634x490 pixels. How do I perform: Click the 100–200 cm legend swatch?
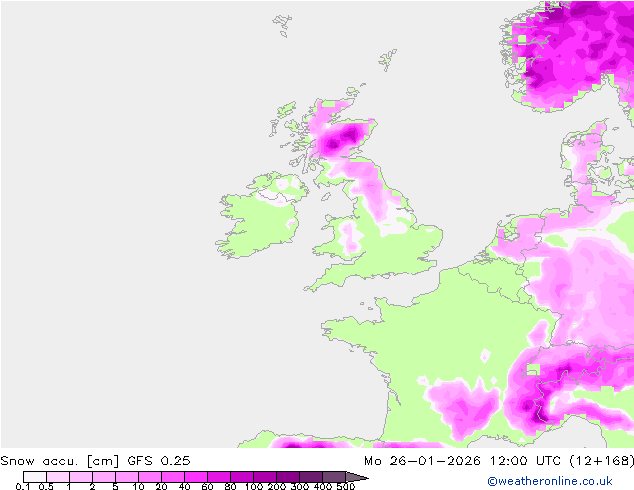[265, 477]
